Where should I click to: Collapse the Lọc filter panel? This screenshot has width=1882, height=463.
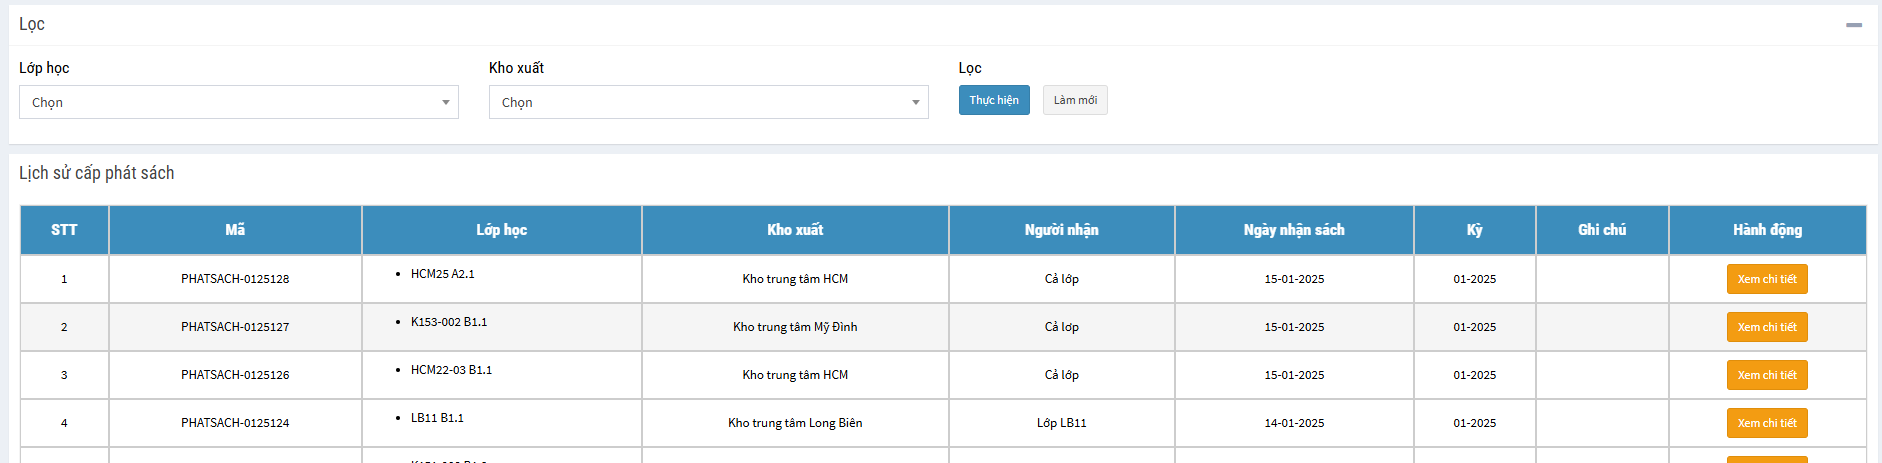coord(1853,25)
